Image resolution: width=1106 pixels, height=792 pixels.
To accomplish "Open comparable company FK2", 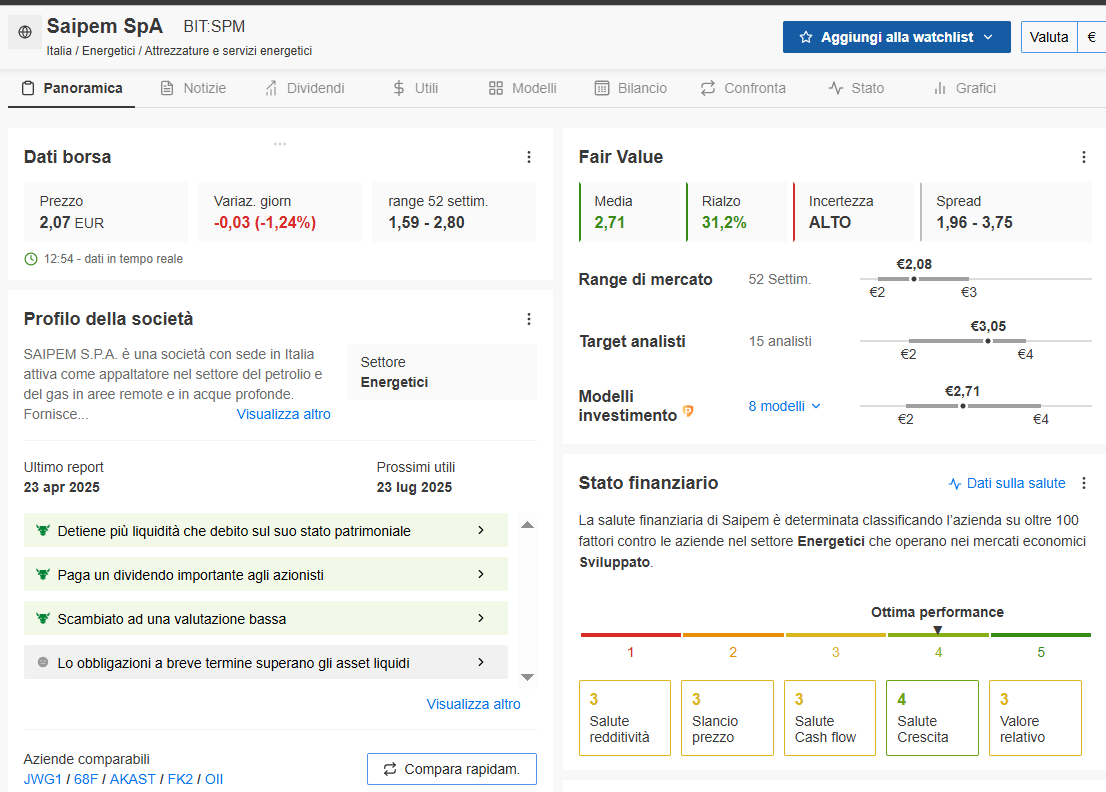I will point(180,779).
